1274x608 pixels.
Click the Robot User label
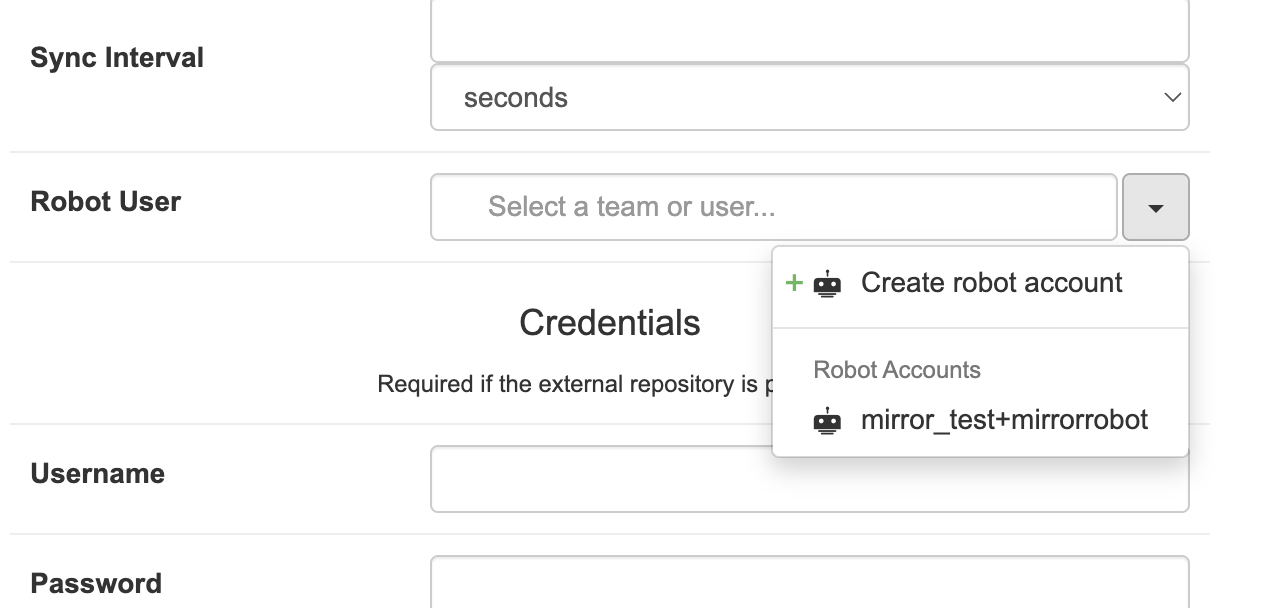pyautogui.click(x=106, y=202)
